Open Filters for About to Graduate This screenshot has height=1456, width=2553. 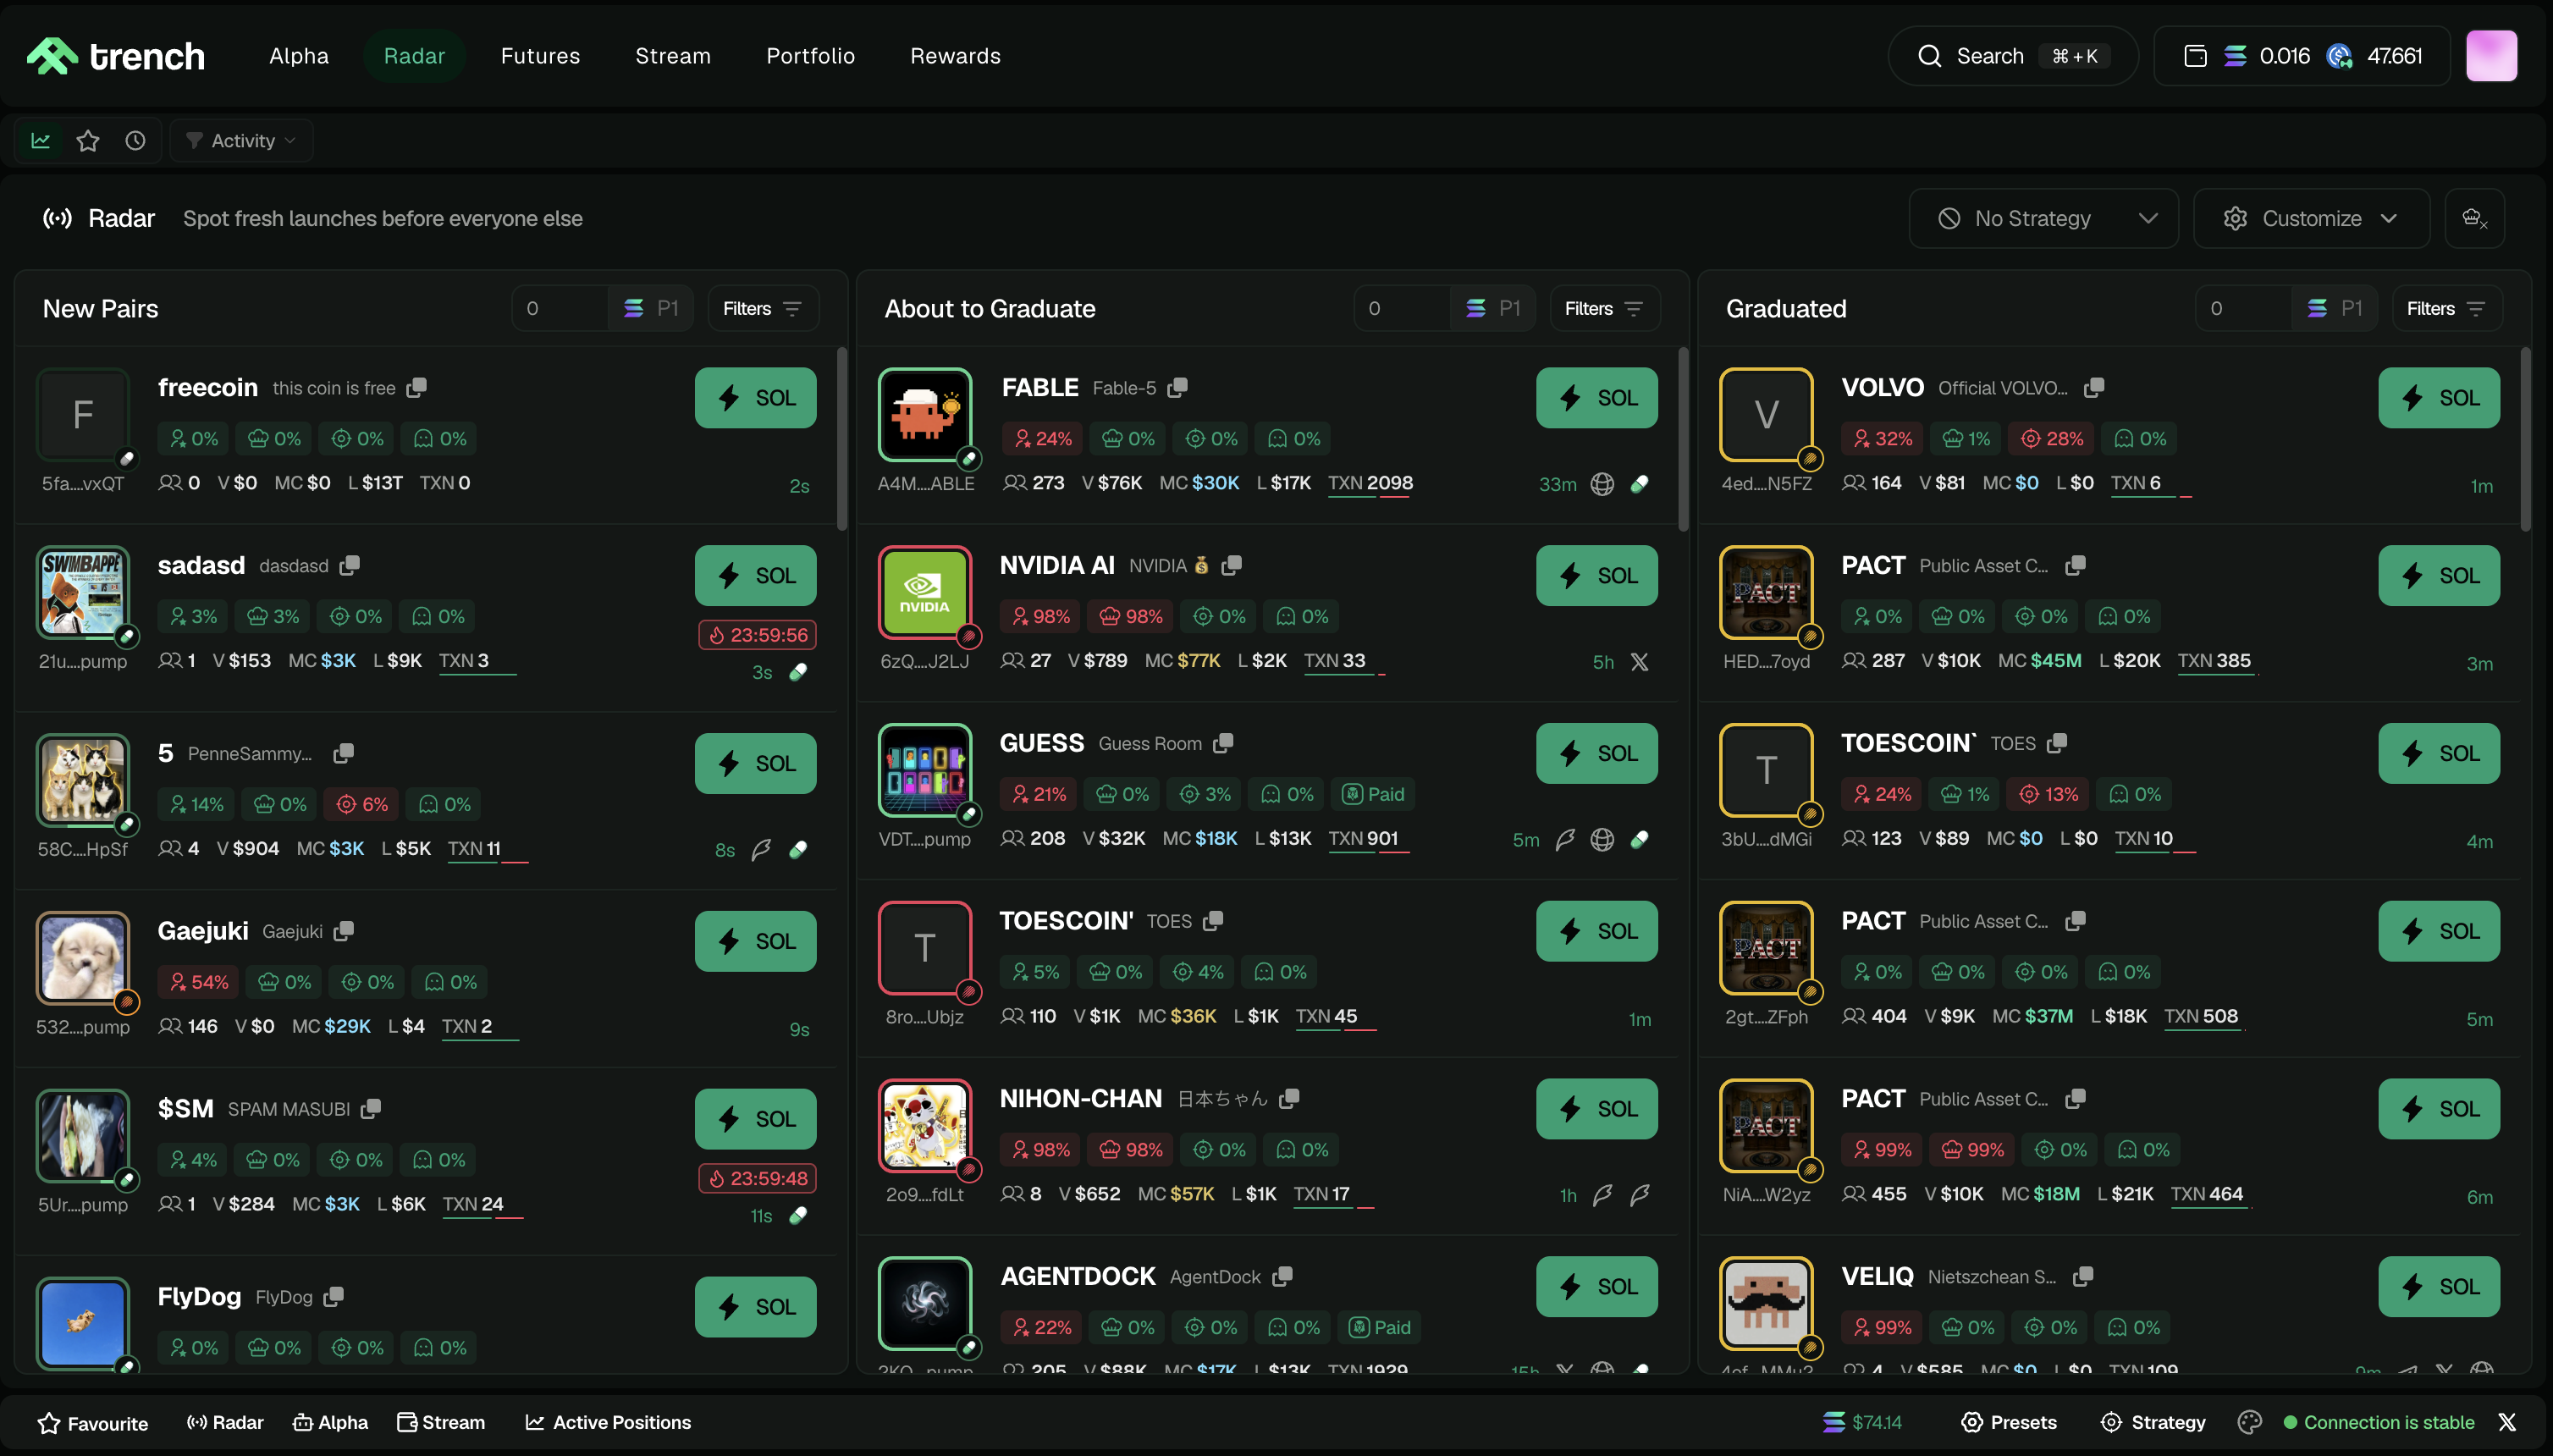point(1604,308)
